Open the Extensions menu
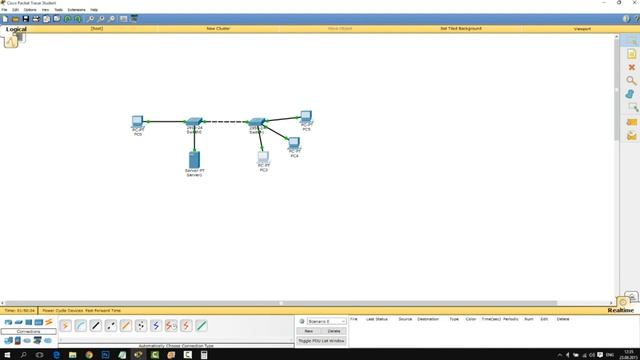This screenshot has height=360, width=640. 76,9
